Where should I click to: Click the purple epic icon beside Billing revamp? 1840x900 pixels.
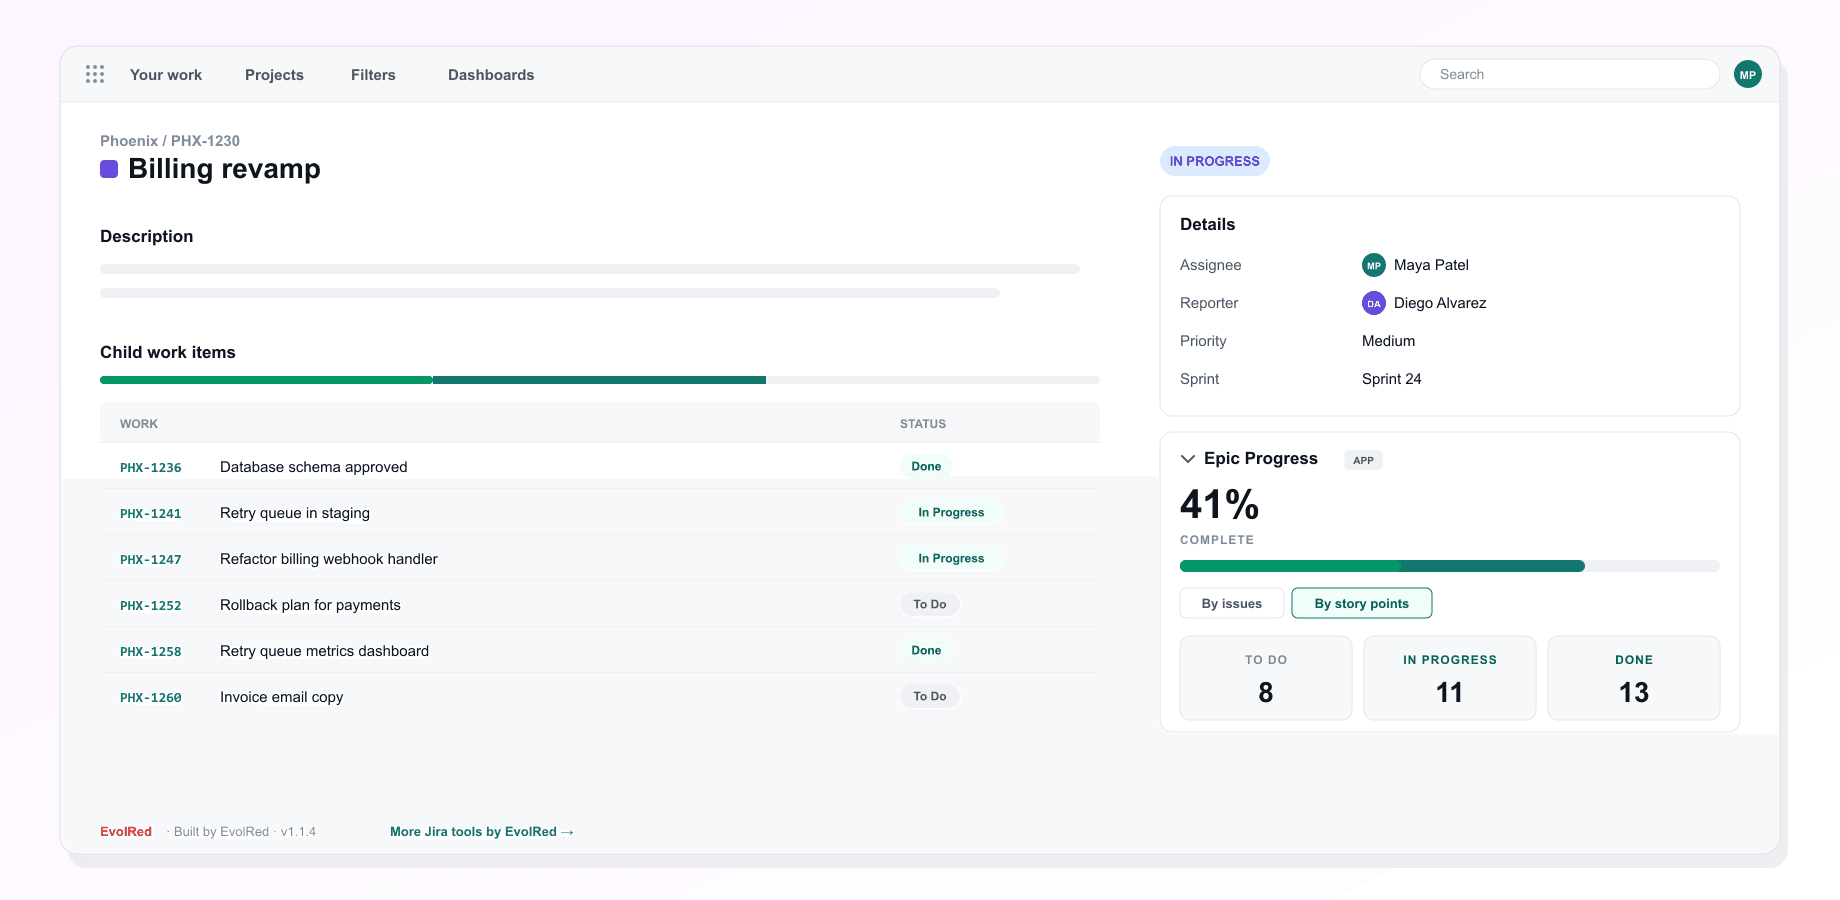109,169
